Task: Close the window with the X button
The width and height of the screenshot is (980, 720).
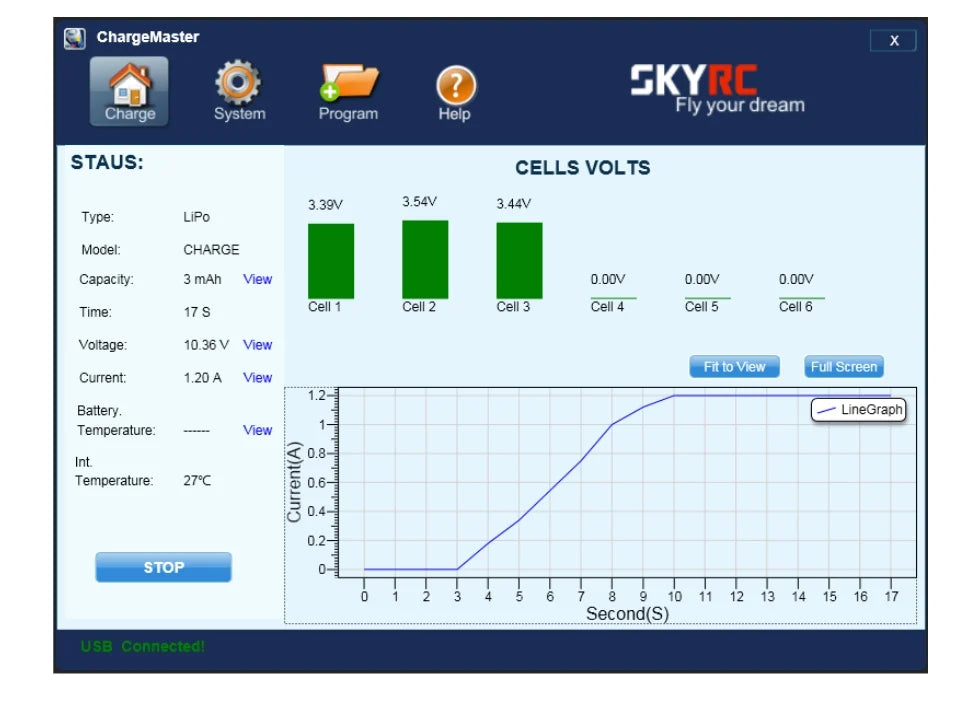Action: [x=893, y=41]
